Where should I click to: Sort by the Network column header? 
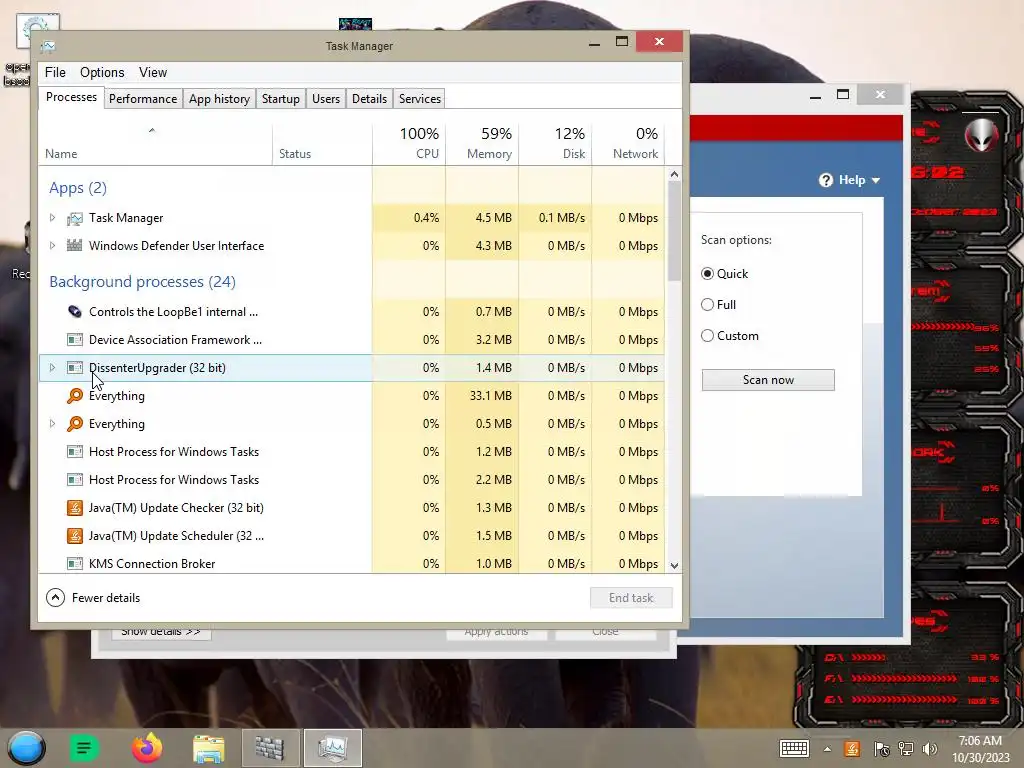tap(628, 143)
